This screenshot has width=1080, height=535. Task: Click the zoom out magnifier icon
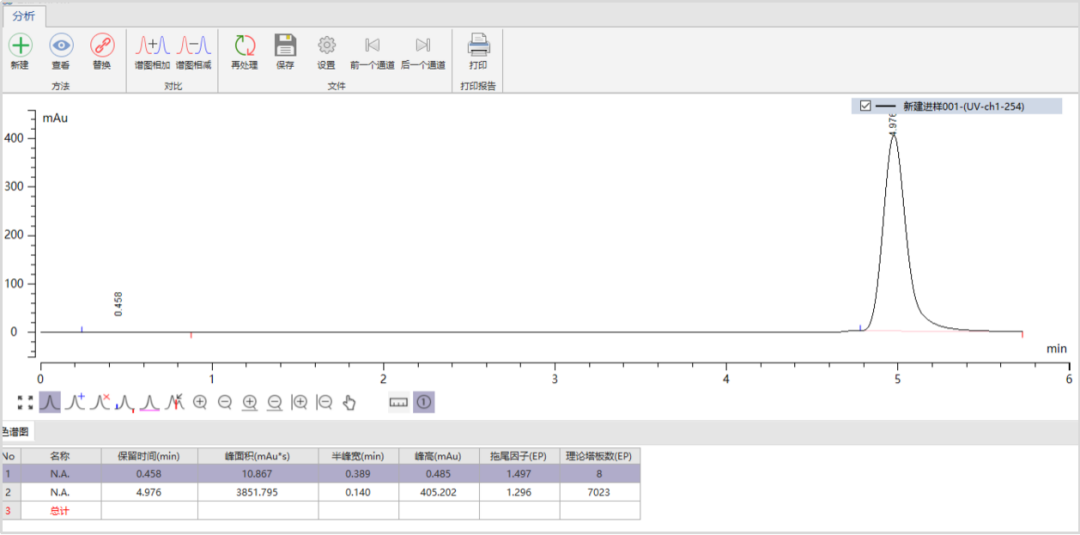click(225, 402)
